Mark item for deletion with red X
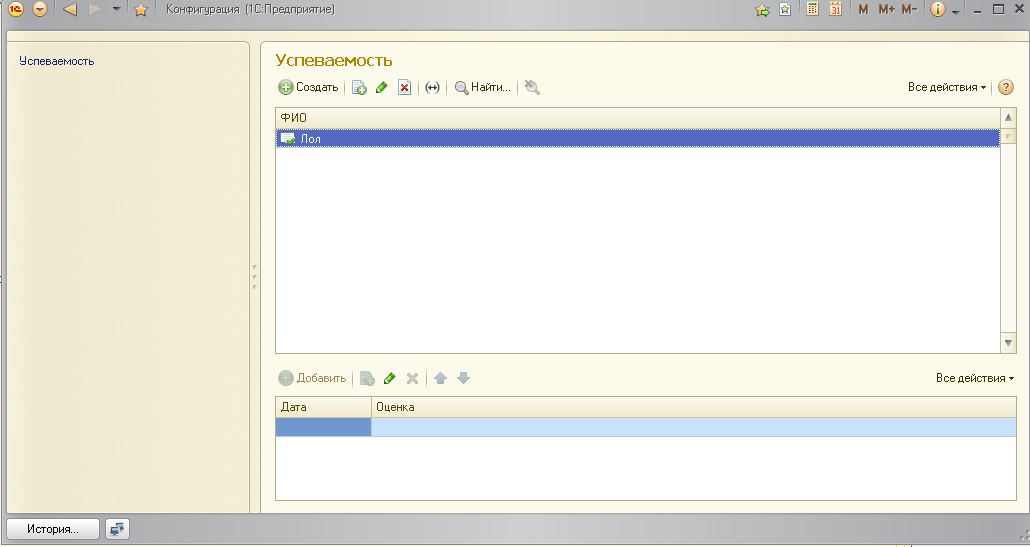This screenshot has width=1030, height=547. [x=405, y=87]
